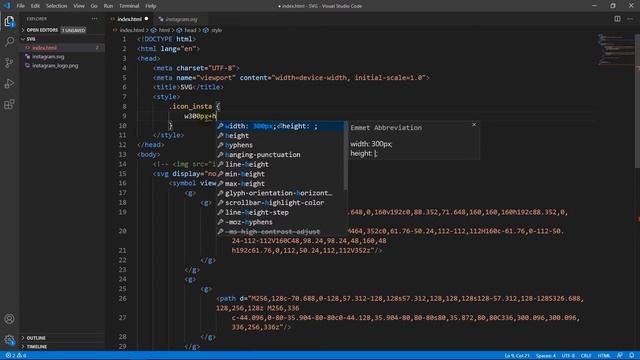
Task: Open the Go menu
Action: click(x=94, y=6)
